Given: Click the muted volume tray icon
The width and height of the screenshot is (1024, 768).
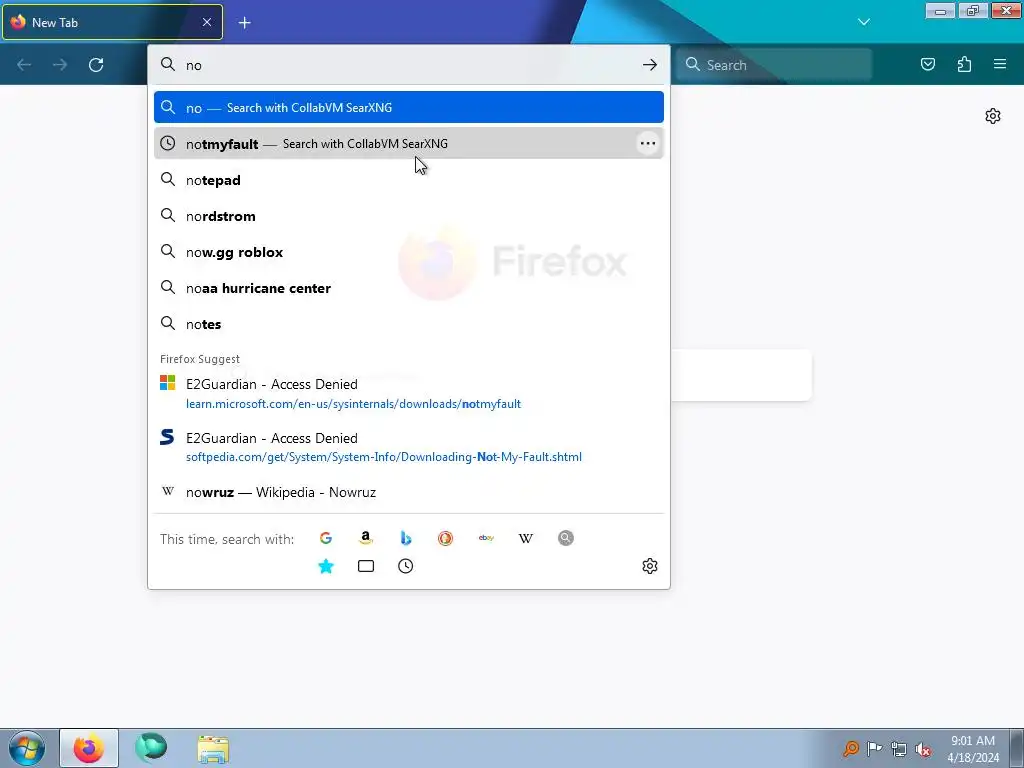Looking at the screenshot, I should [x=923, y=749].
